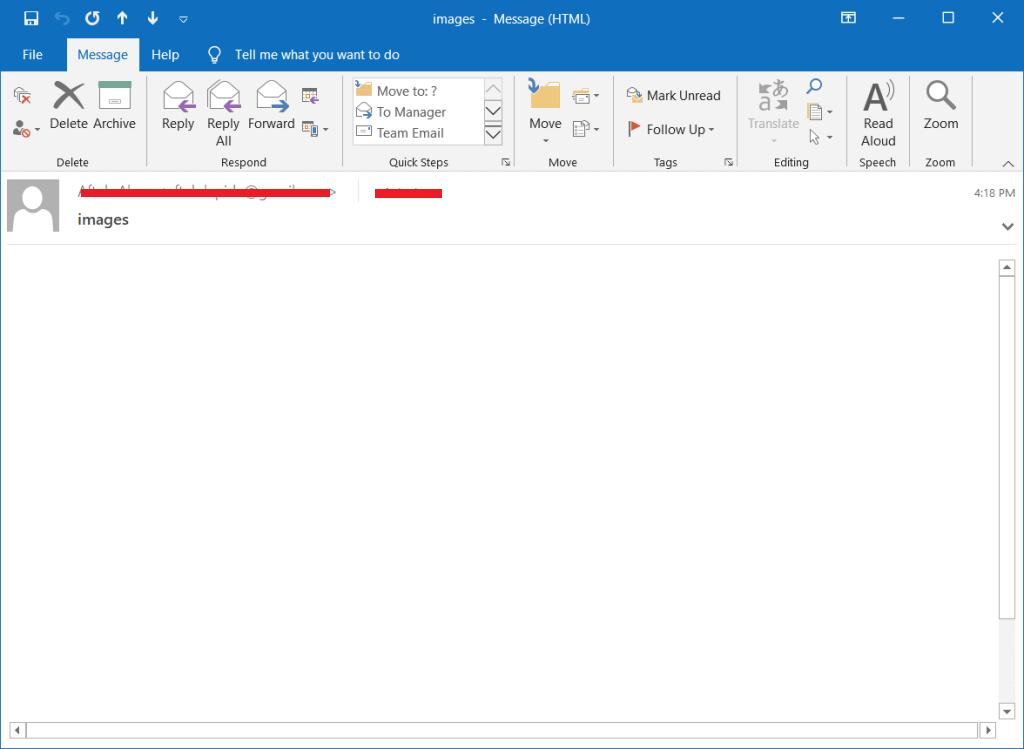Click the lightbulb icon beside Tell me
This screenshot has width=1024, height=749.
[x=214, y=55]
